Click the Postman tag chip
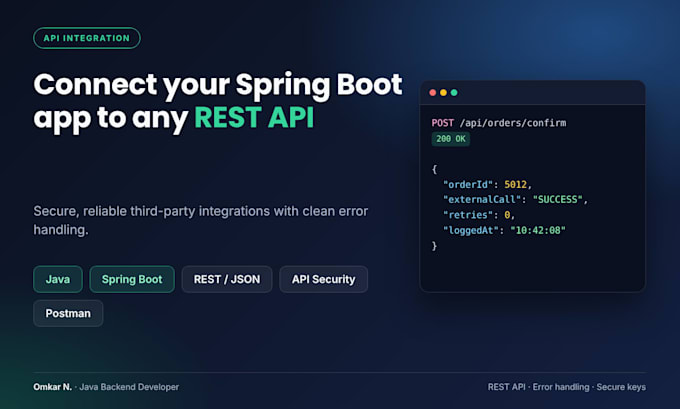The image size is (680, 409). pyautogui.click(x=68, y=313)
